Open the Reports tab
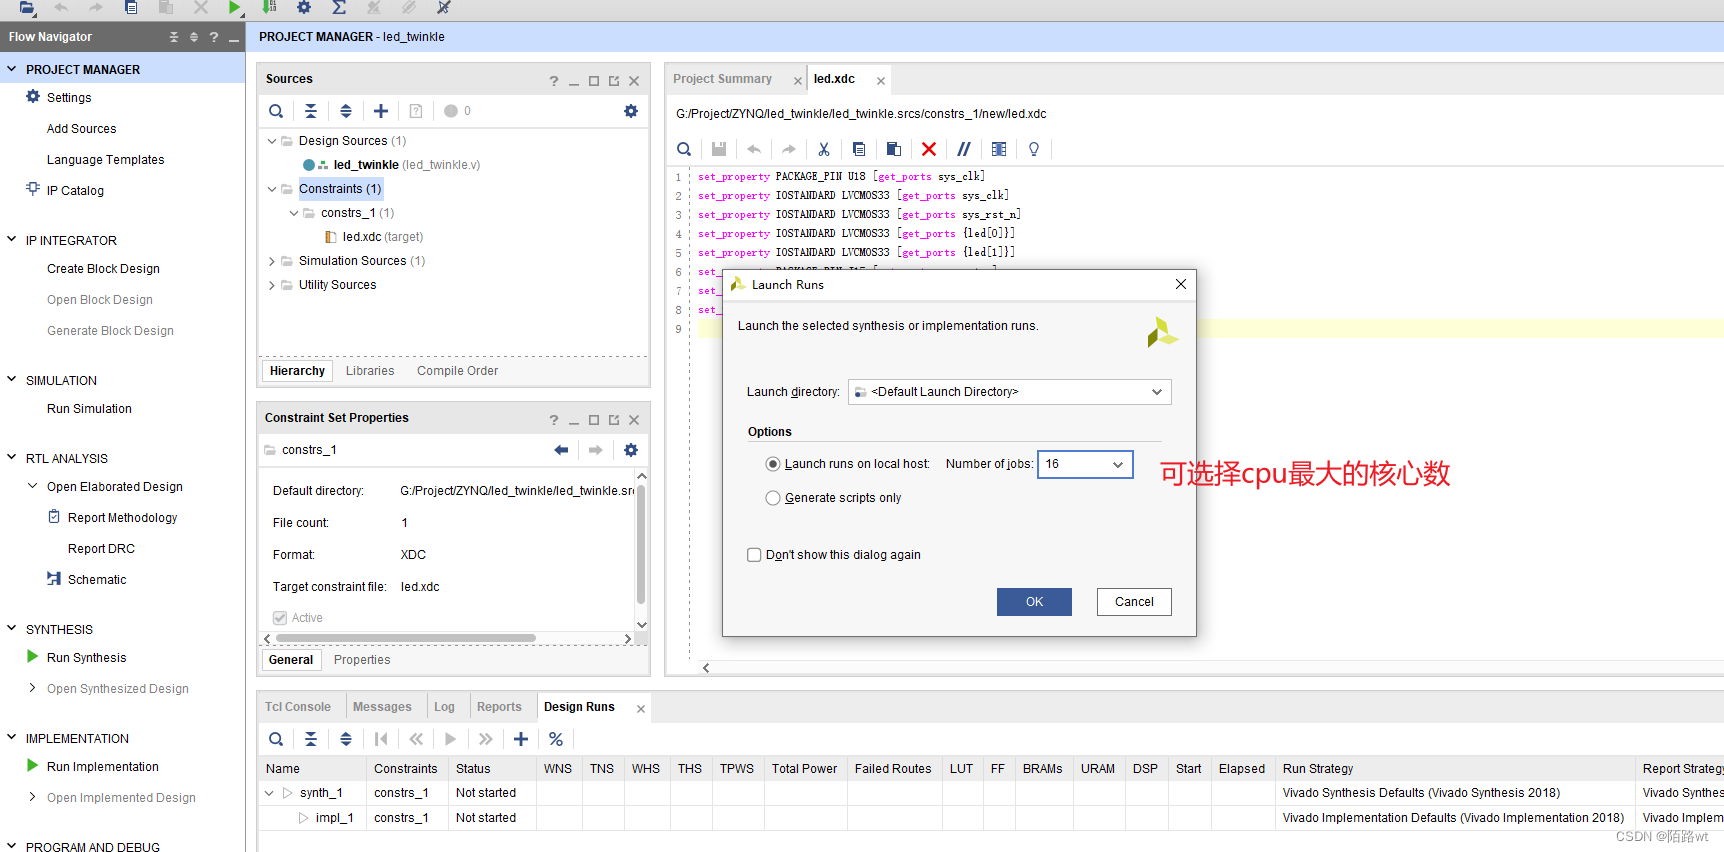This screenshot has width=1724, height=852. click(x=499, y=707)
